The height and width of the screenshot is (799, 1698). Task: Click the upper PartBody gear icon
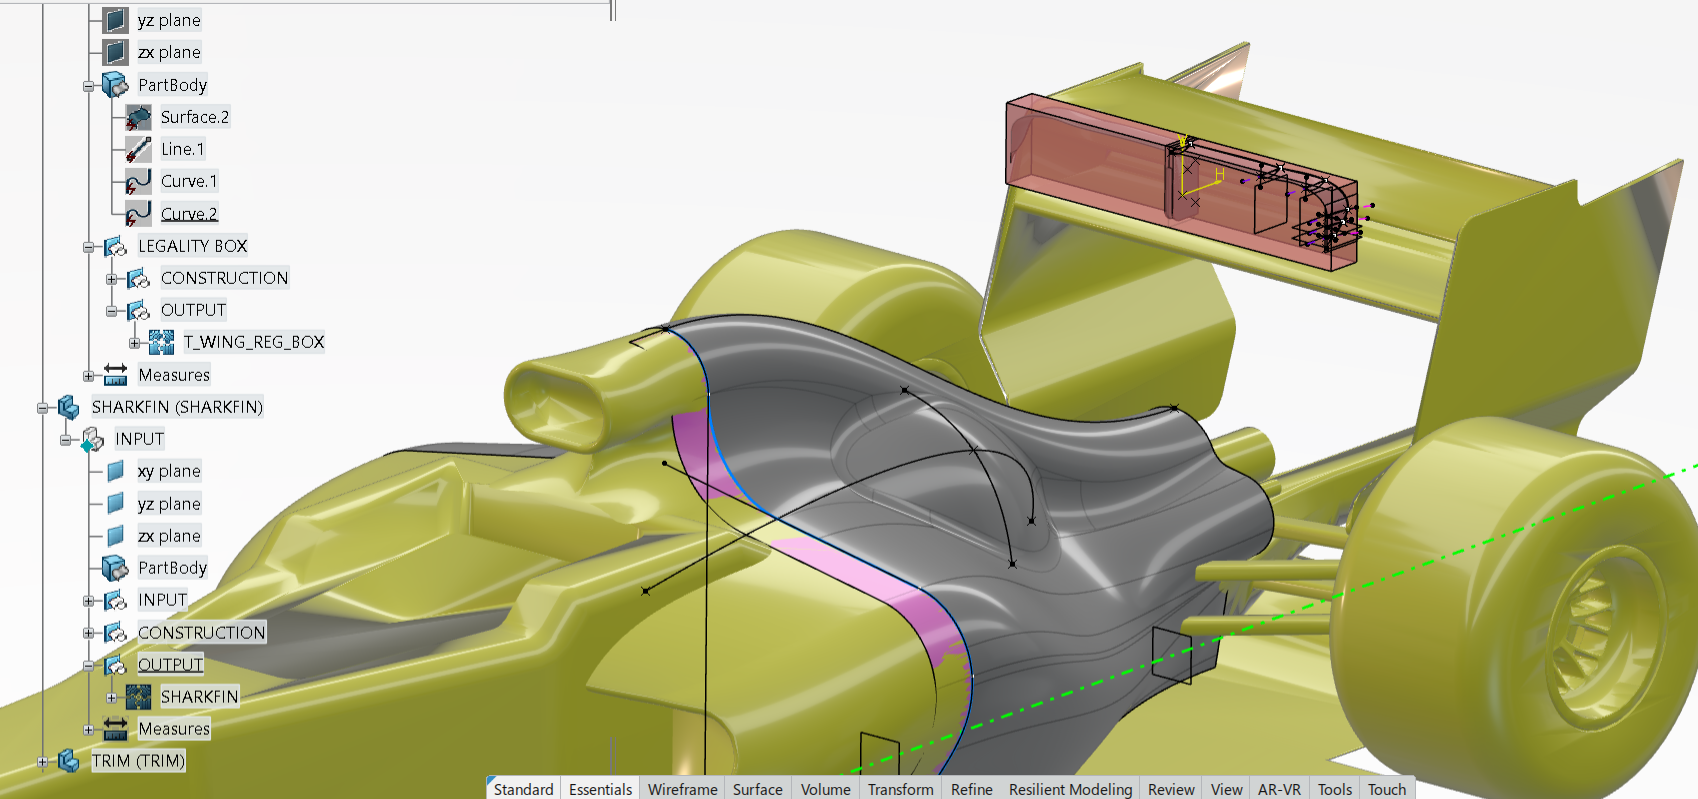pos(115,85)
